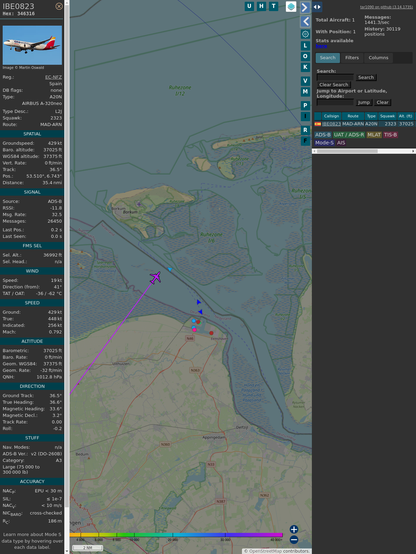The image size is (416, 554).
Task: Click the altitude color scale bar
Action: click(176, 535)
